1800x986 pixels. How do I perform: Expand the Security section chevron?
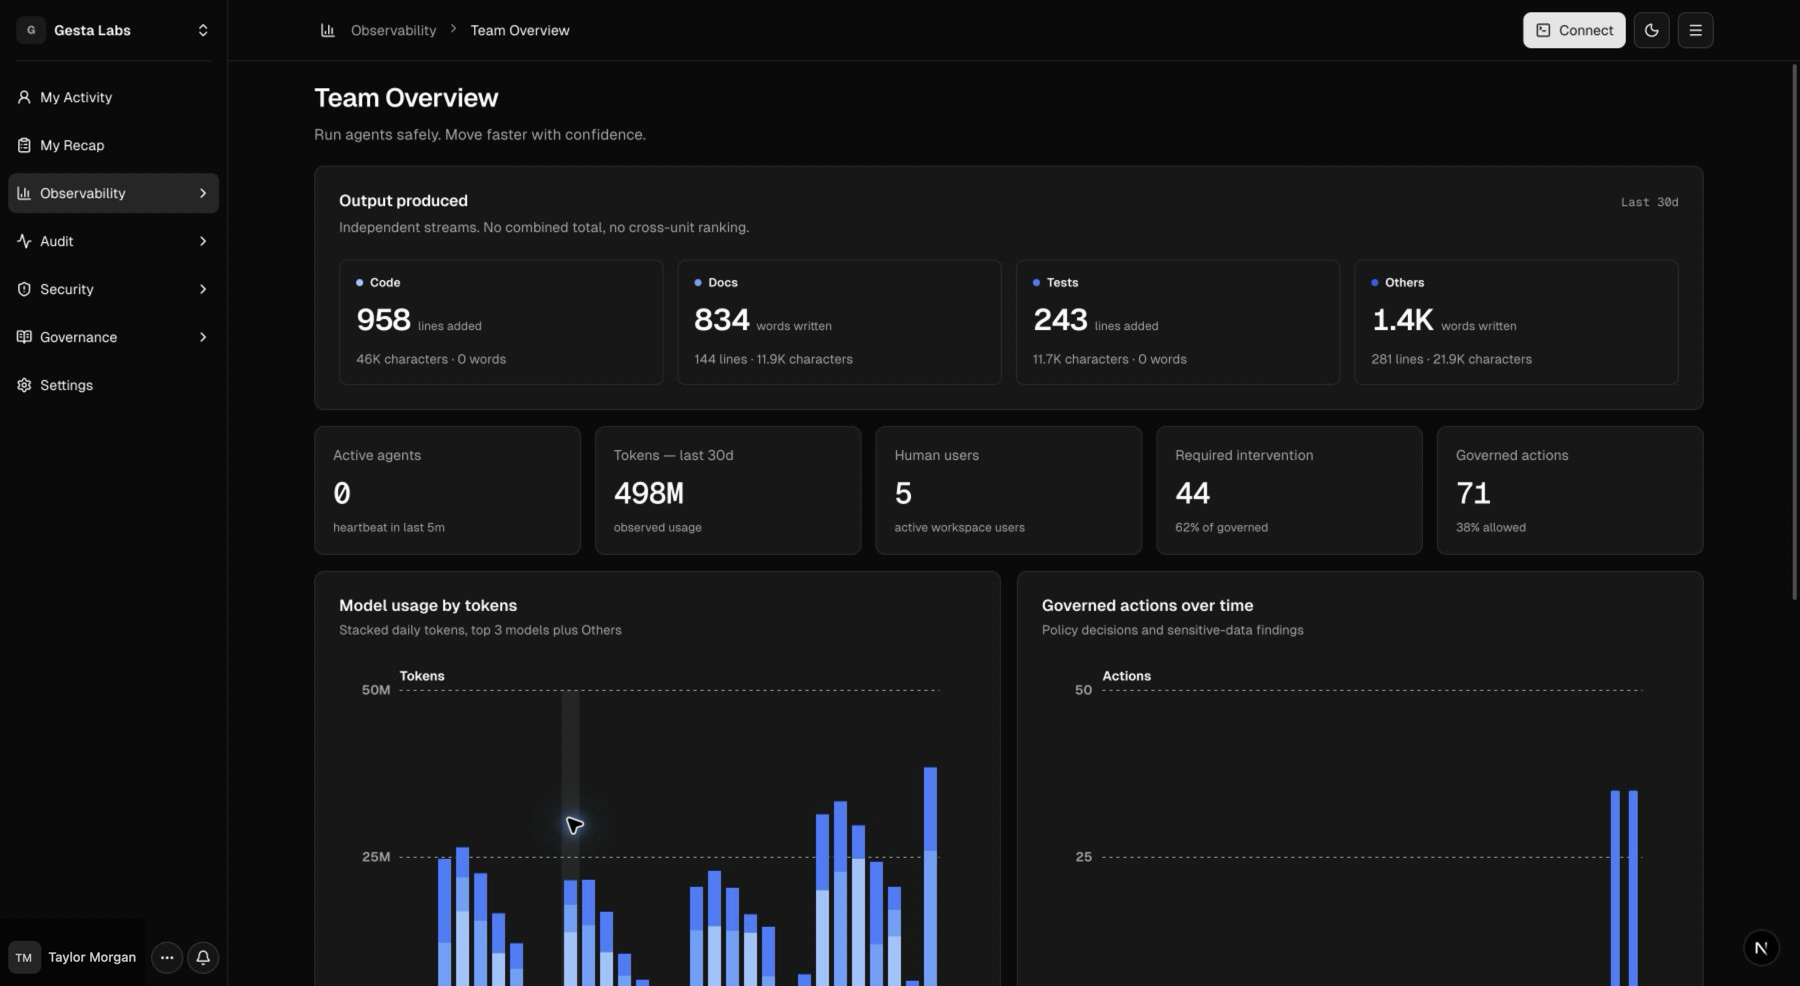pos(203,289)
